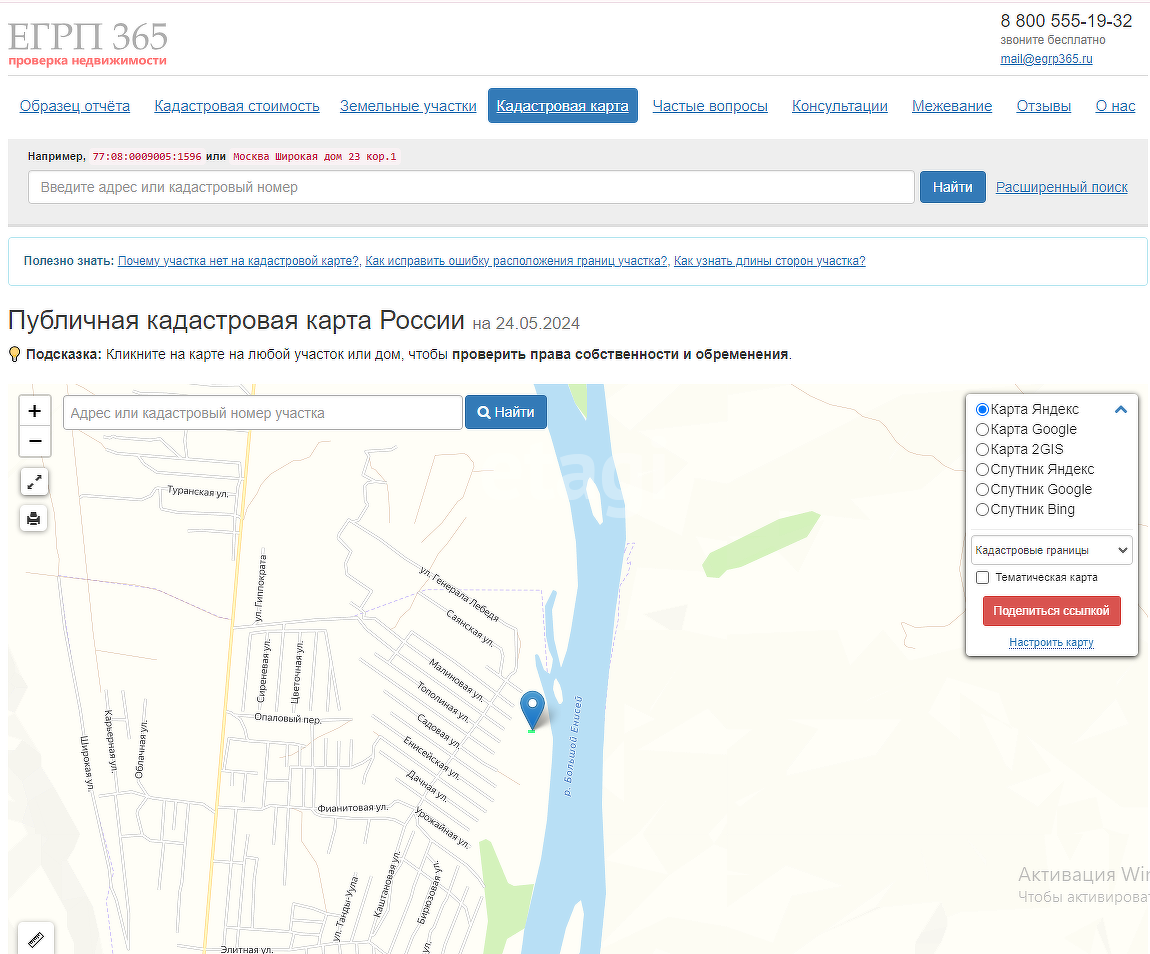Click the ЕГРП 365 site logo
Screen dimensions: 1150x954
tap(88, 45)
